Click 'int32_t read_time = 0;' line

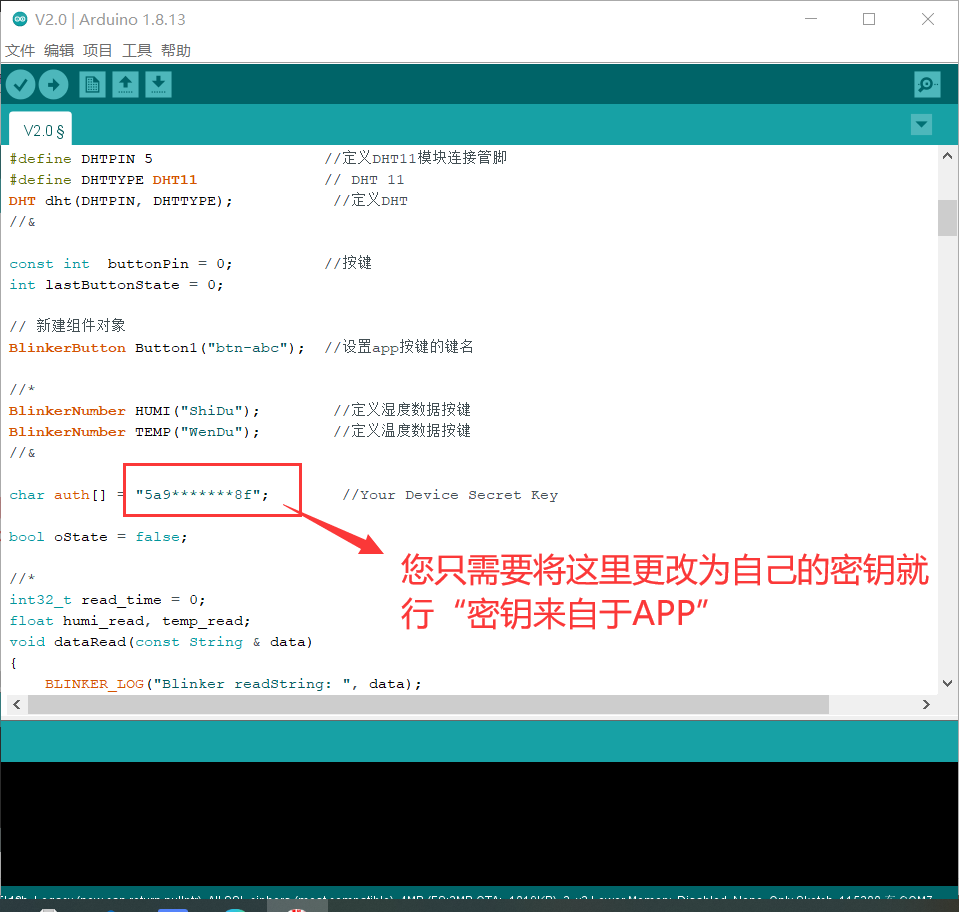click(107, 600)
